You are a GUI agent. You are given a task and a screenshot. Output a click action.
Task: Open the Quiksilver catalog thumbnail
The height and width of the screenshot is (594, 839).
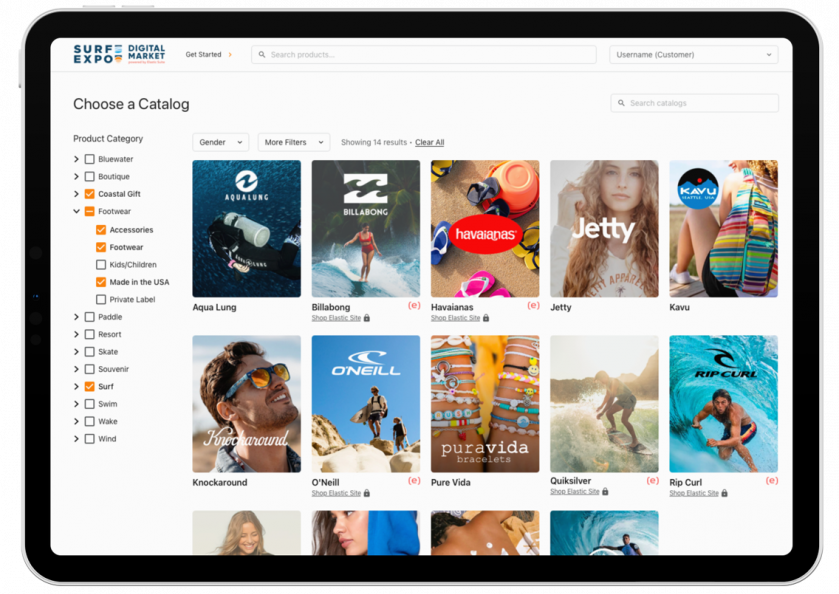(x=605, y=403)
